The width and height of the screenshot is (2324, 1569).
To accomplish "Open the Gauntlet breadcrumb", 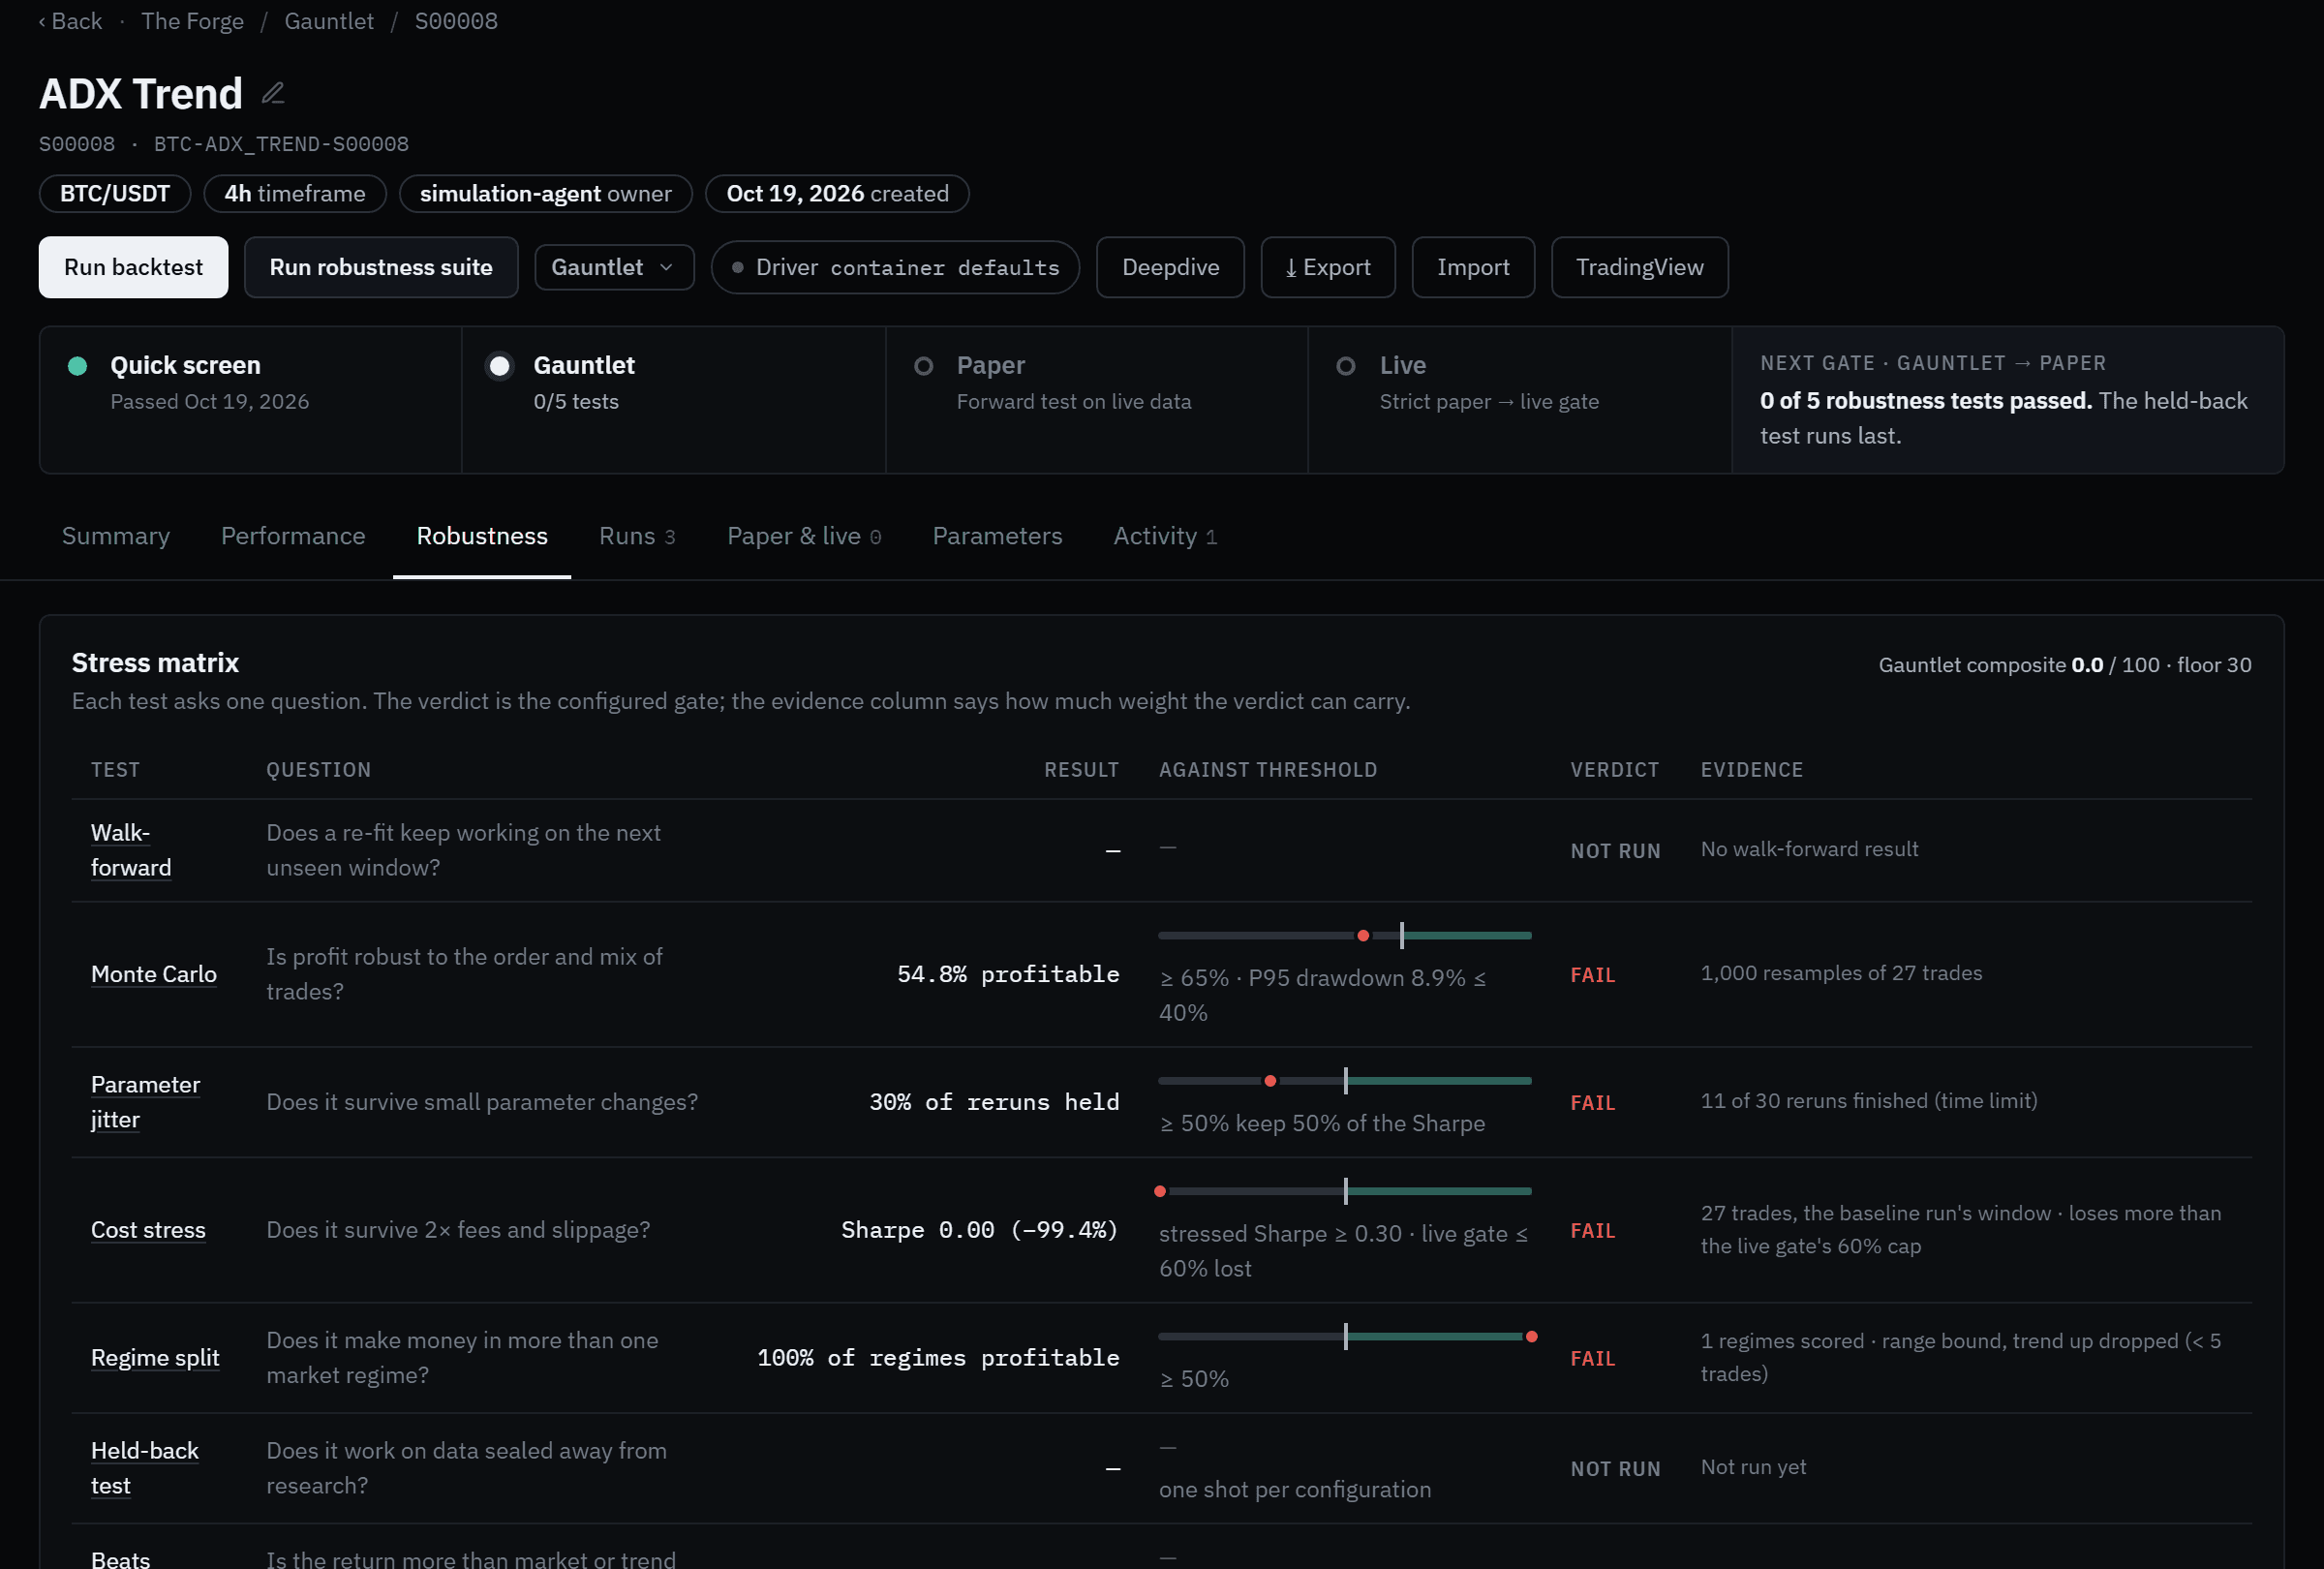I will click(329, 21).
